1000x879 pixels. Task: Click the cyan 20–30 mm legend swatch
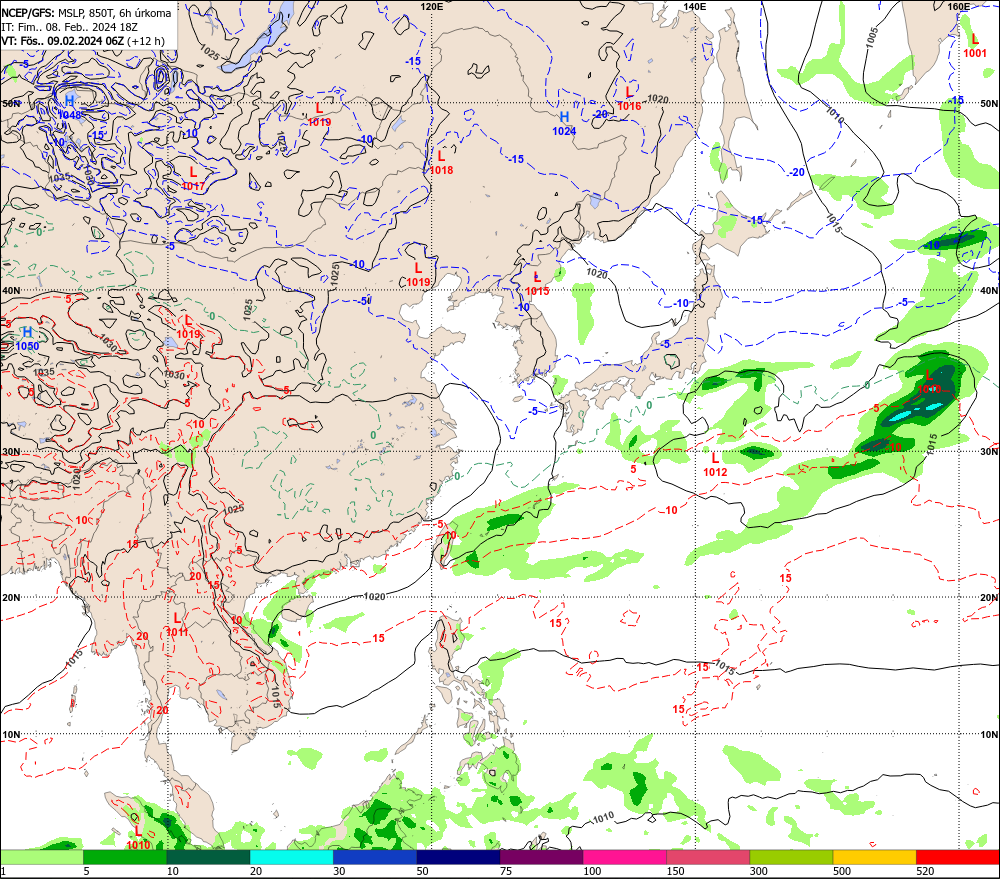[291, 857]
